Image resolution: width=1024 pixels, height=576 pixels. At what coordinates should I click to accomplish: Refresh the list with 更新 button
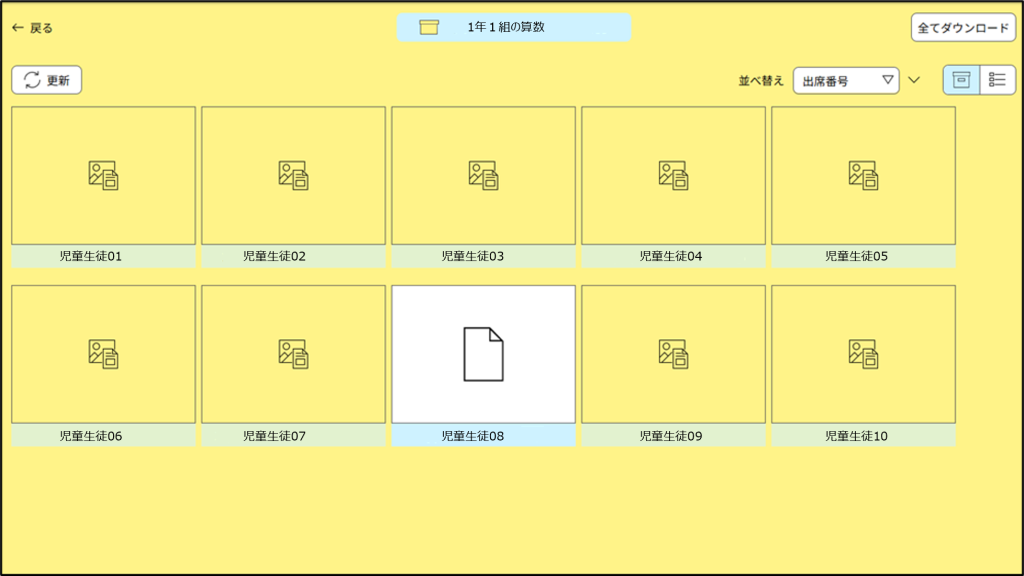[x=47, y=80]
